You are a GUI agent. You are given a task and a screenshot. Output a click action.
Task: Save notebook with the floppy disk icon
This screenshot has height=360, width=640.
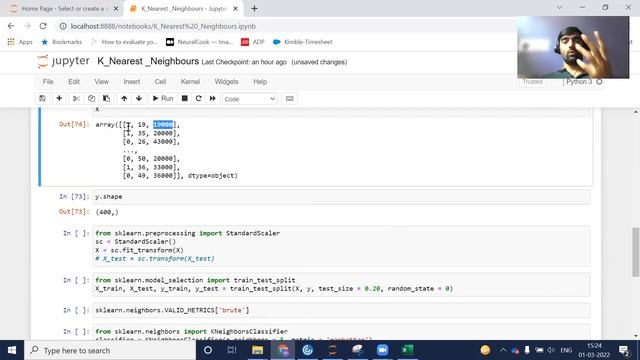[x=42, y=98]
